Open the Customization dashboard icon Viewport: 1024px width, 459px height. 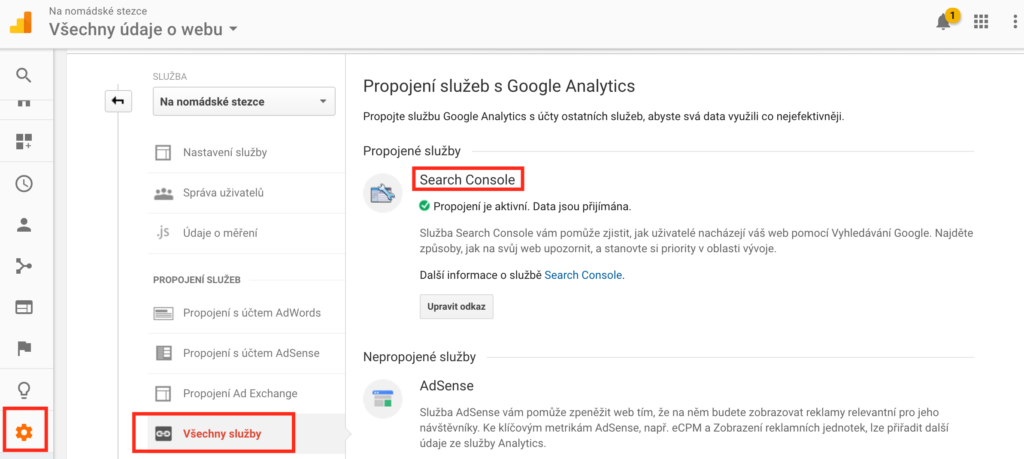point(24,142)
